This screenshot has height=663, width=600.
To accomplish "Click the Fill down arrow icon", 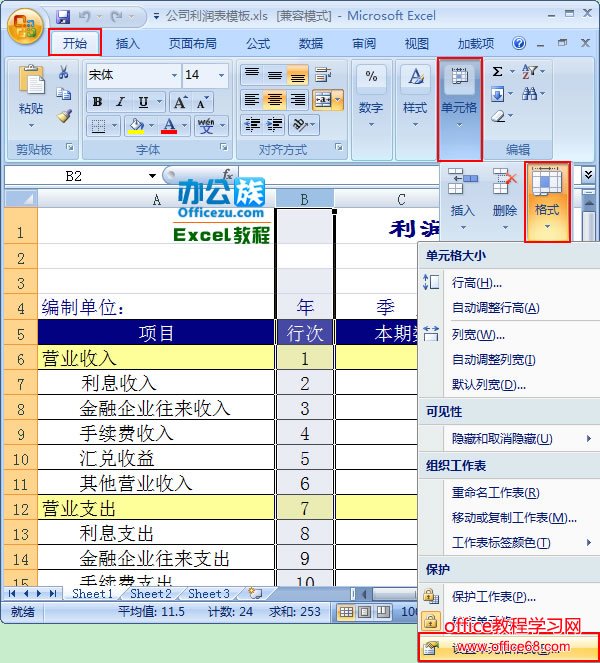I will click(x=498, y=94).
